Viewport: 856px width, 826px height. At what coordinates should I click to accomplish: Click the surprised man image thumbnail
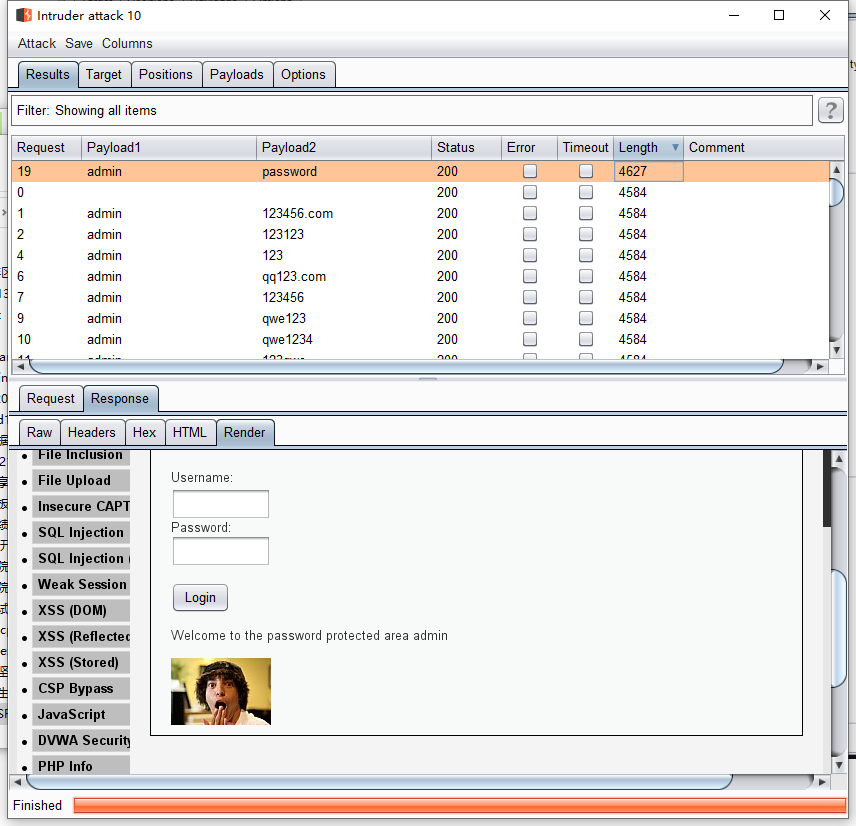221,691
